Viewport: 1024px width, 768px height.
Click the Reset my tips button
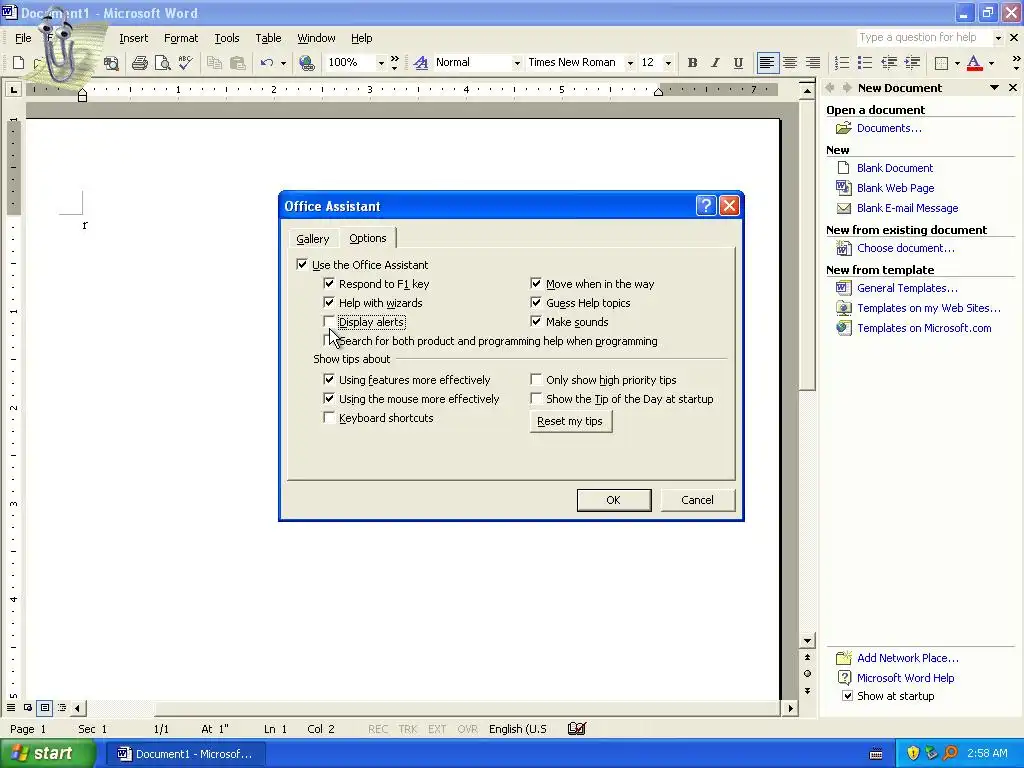[570, 421]
